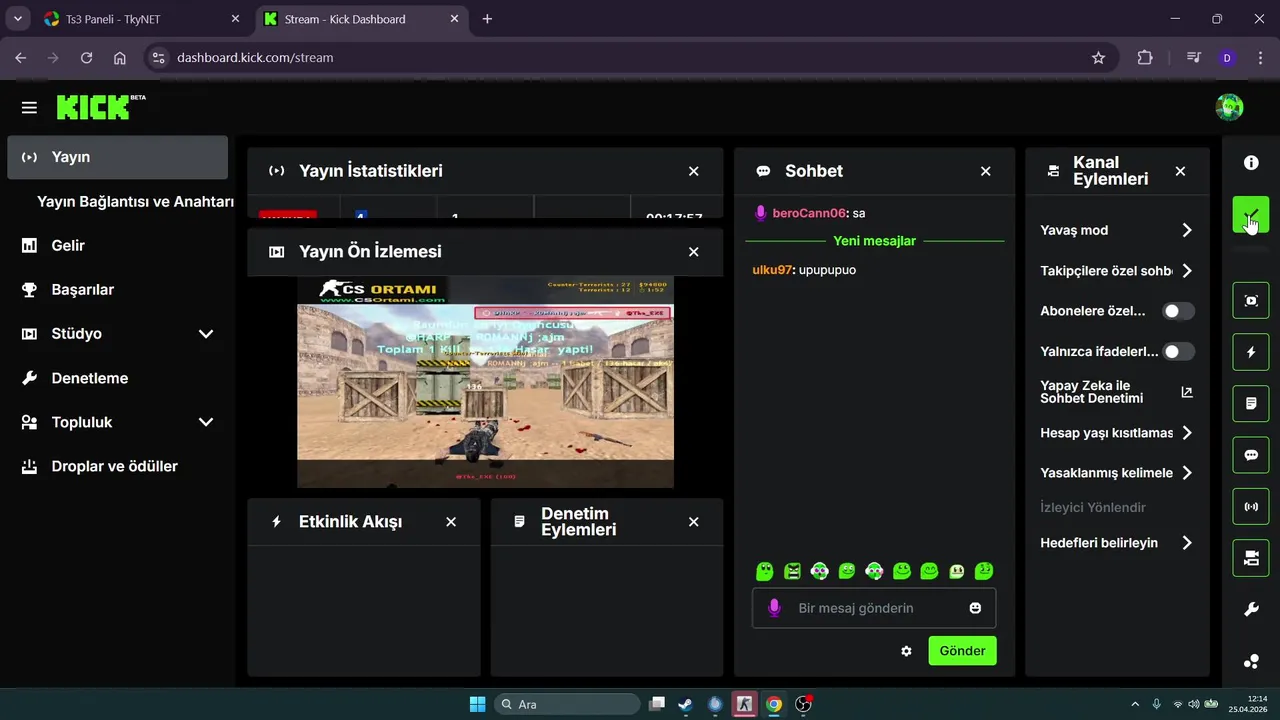Close the Sohbet panel
The image size is (1280, 720).
tap(986, 171)
